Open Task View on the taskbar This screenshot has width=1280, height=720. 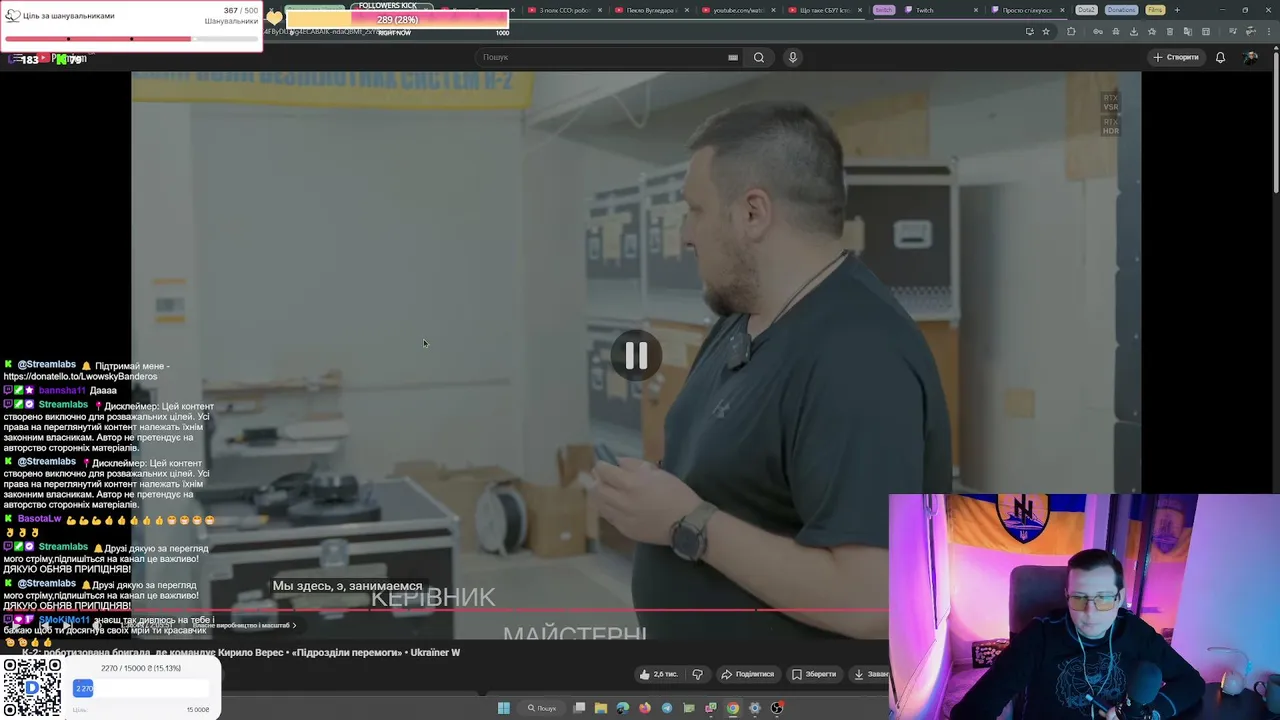tap(579, 708)
